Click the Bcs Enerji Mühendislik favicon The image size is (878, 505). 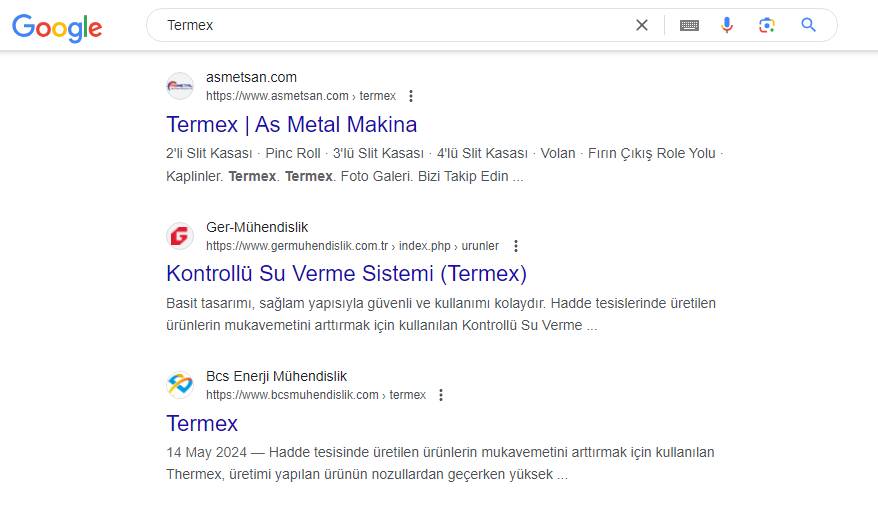click(x=180, y=385)
